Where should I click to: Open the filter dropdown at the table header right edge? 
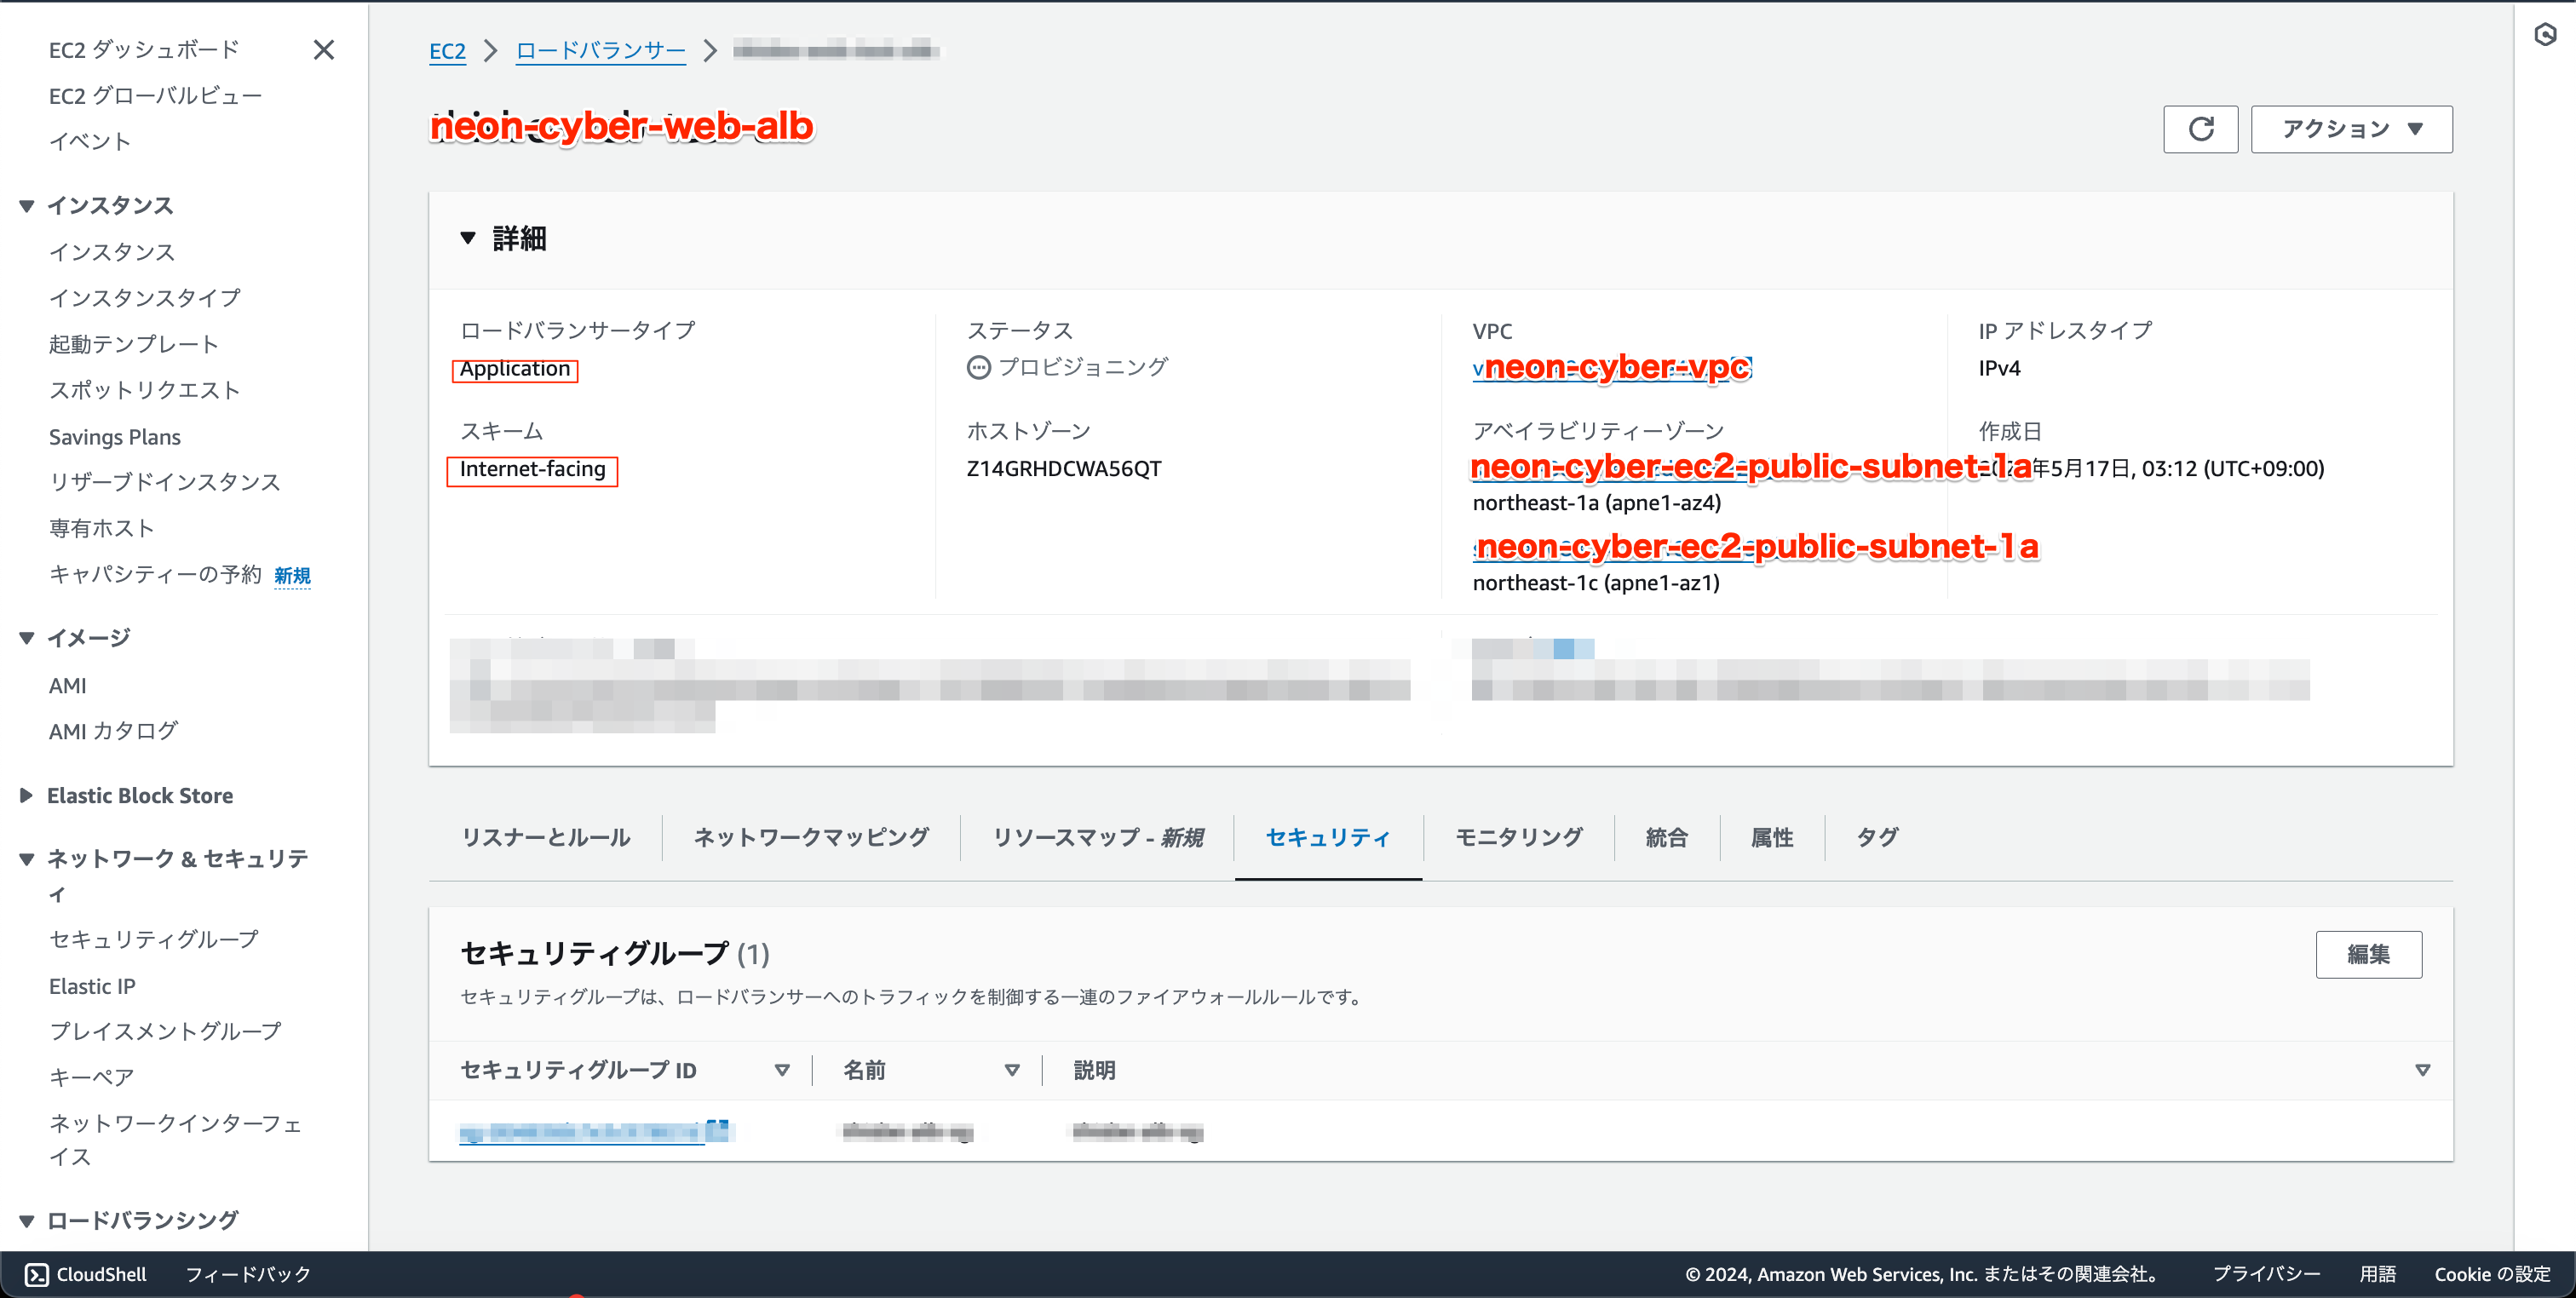[x=2423, y=1069]
